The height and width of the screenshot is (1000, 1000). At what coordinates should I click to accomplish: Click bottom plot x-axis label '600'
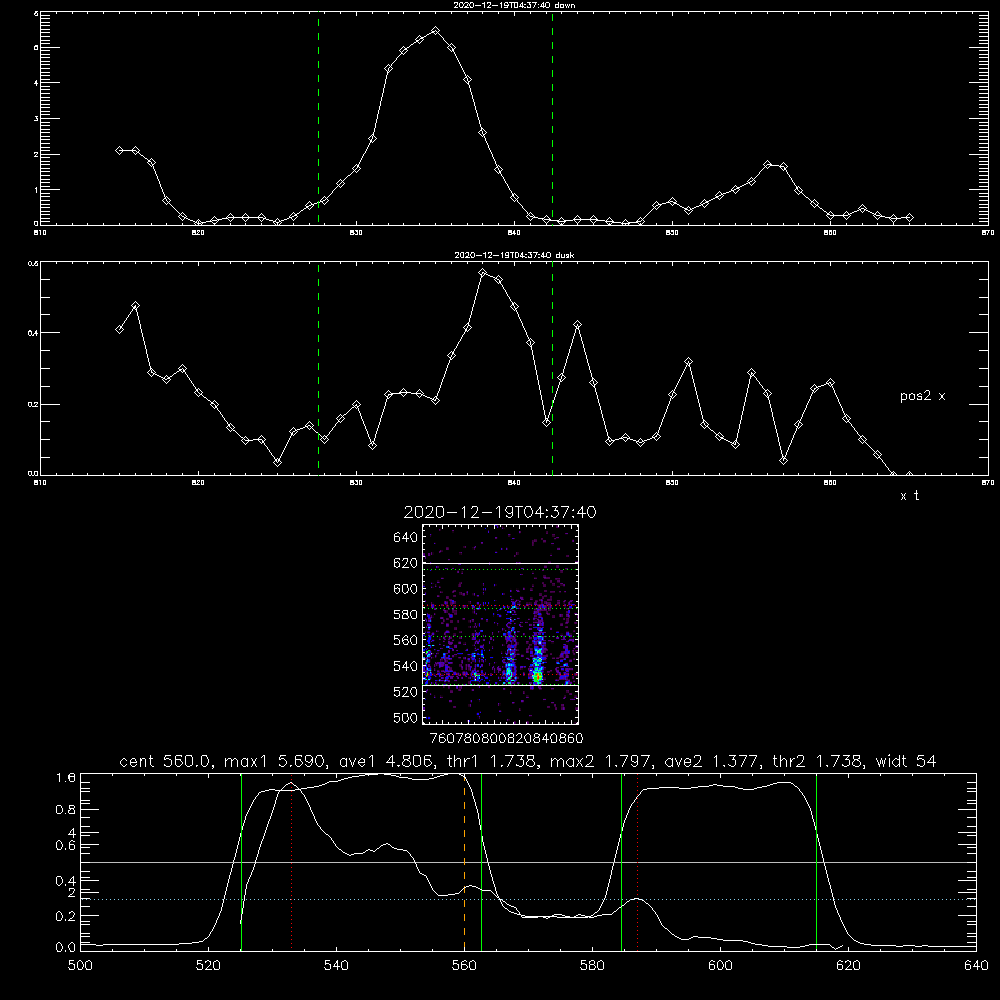720,966
